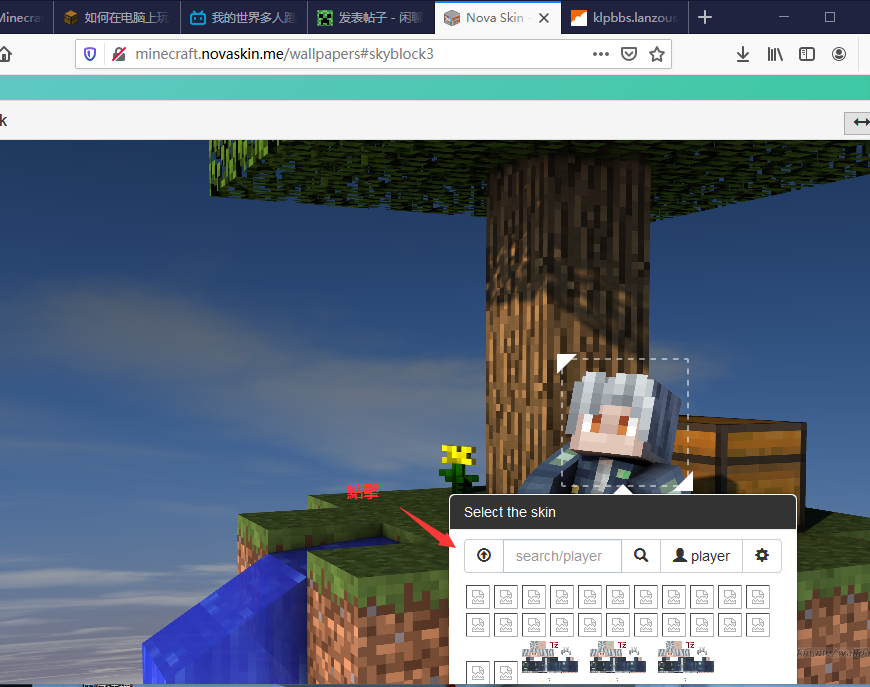Open a new tab with plus button
The height and width of the screenshot is (687, 870).
click(705, 17)
